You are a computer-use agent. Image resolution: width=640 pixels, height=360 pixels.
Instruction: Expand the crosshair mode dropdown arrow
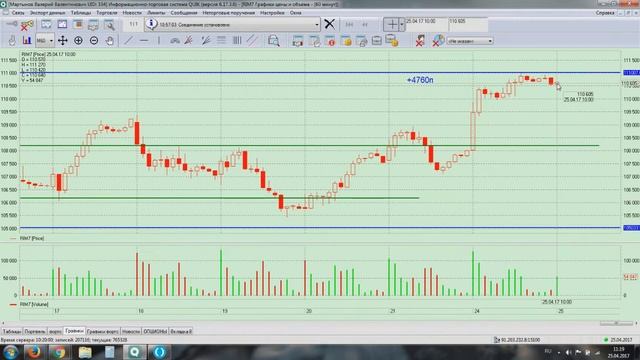[402, 24]
